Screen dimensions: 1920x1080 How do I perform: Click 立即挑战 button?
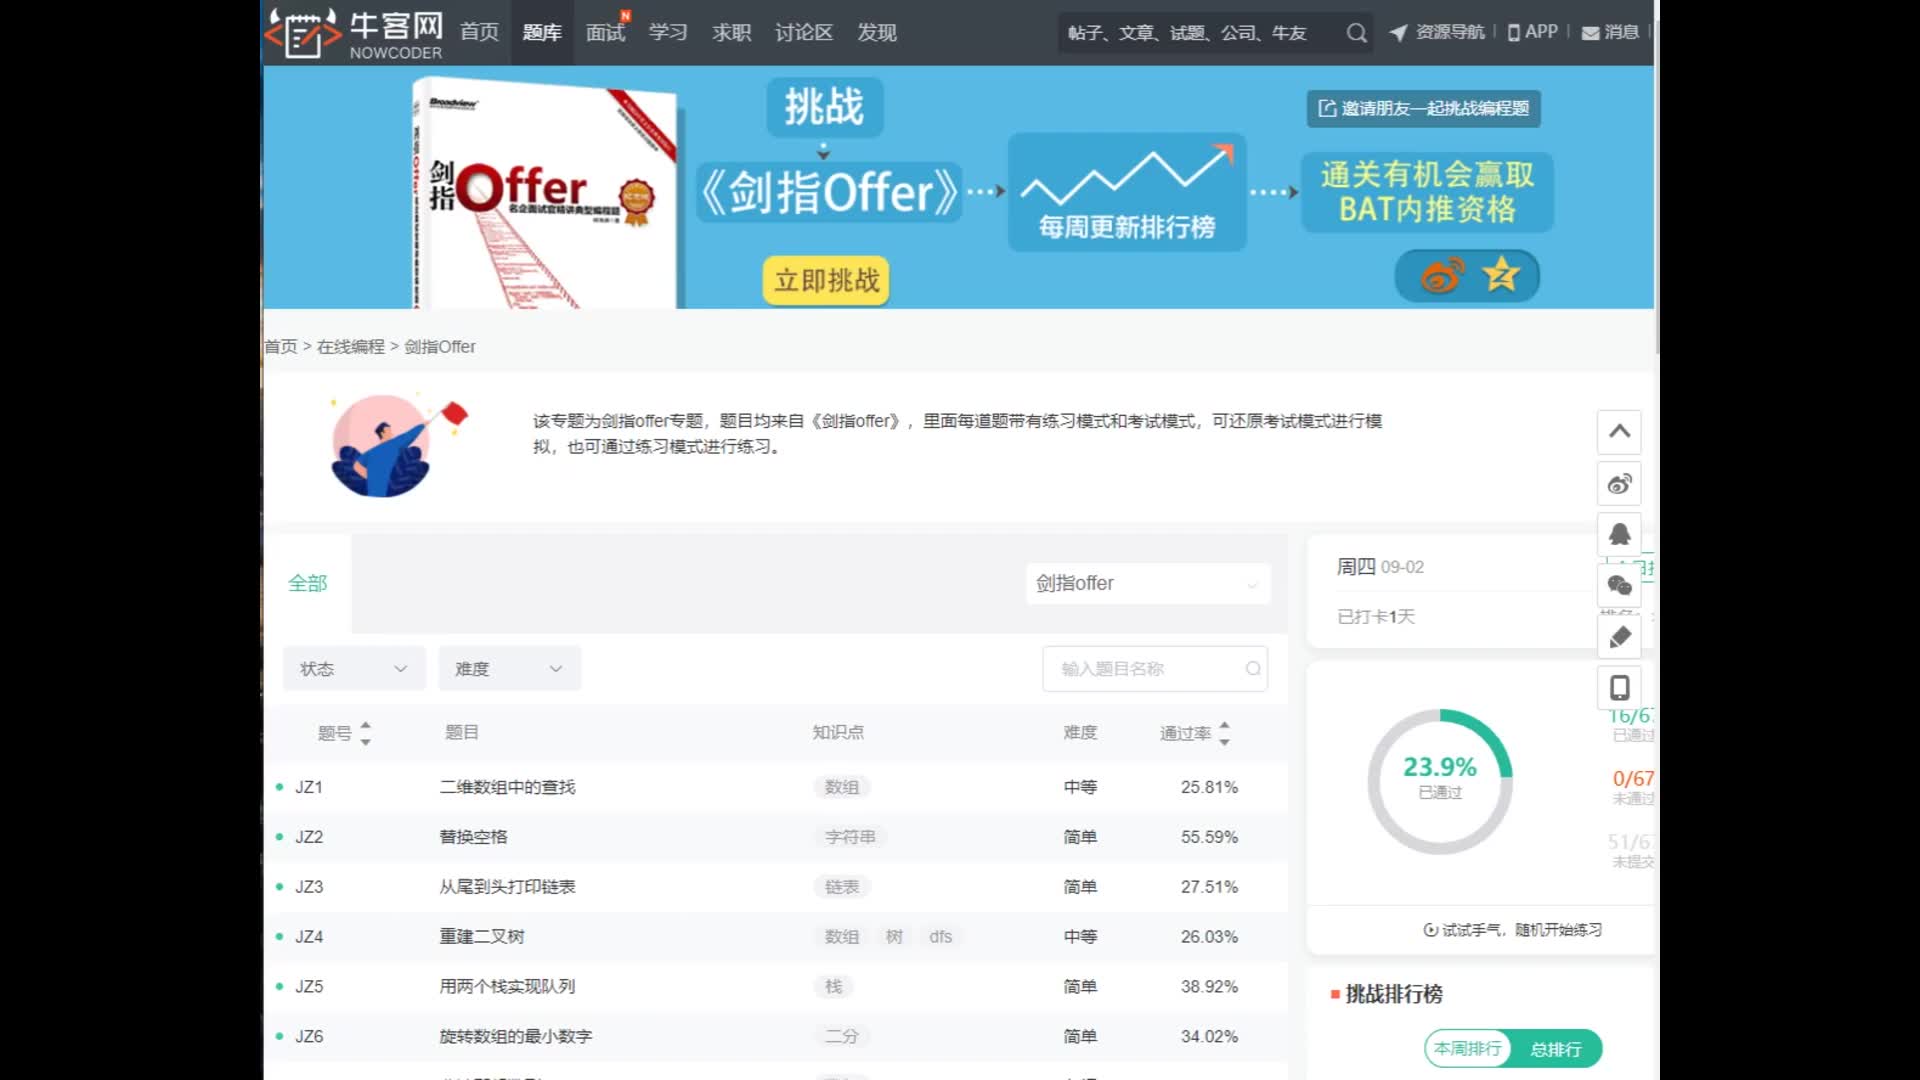[x=826, y=280]
